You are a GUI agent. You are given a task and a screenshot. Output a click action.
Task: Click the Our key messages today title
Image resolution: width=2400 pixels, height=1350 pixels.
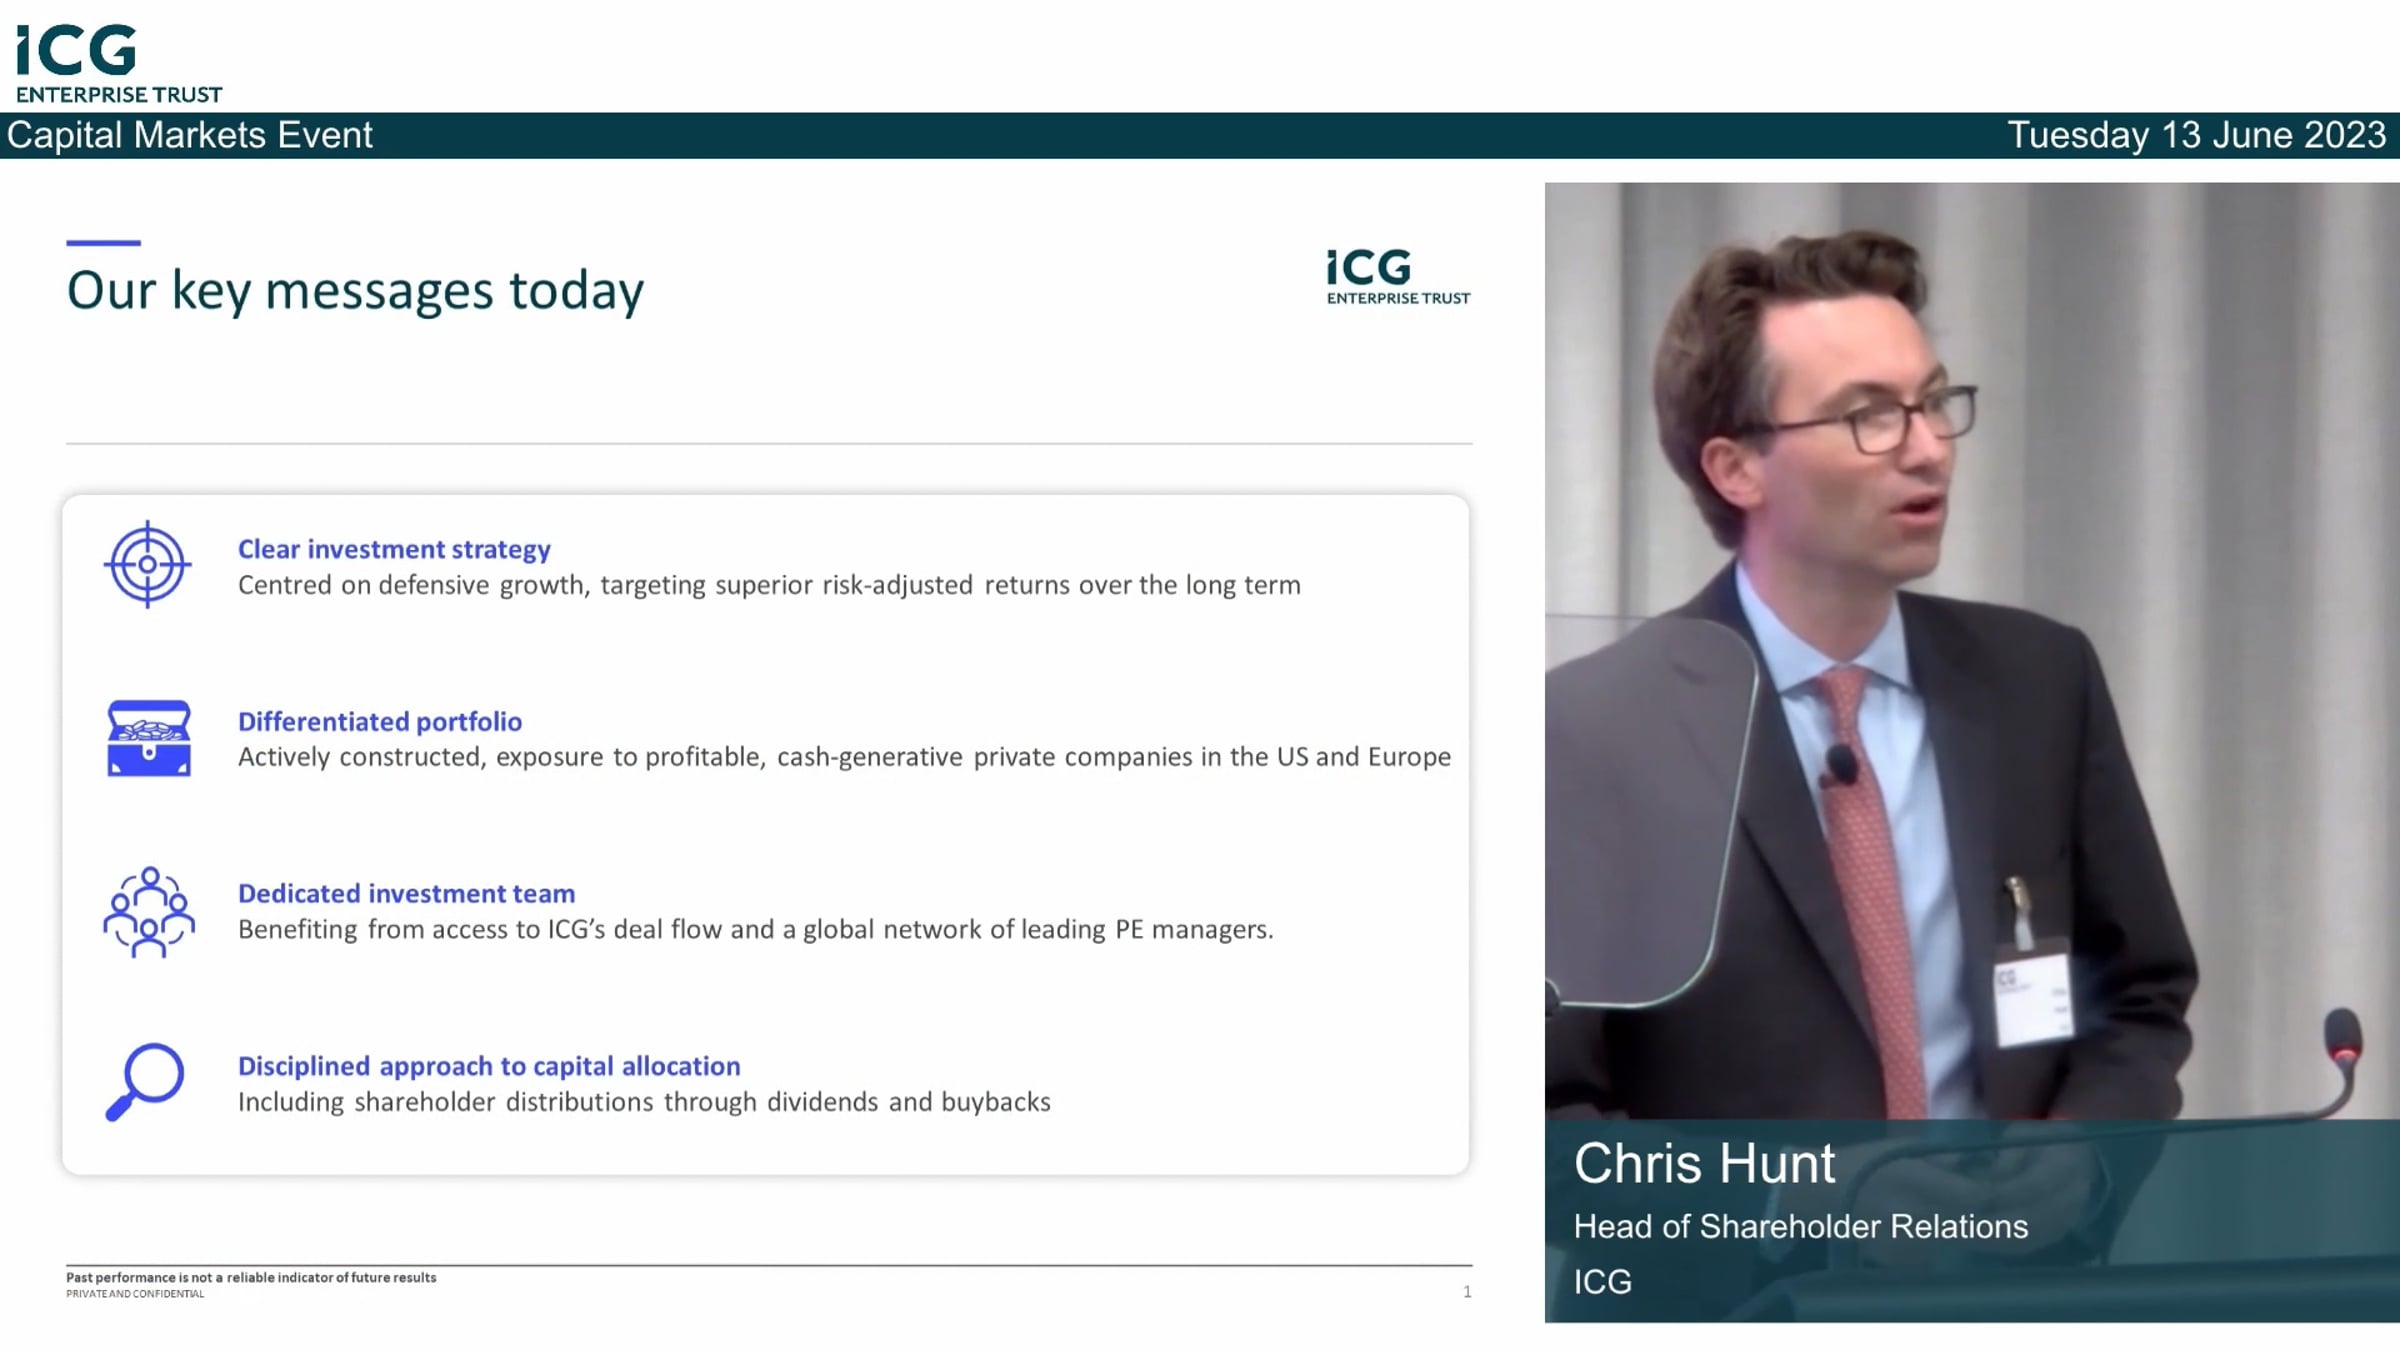355,291
